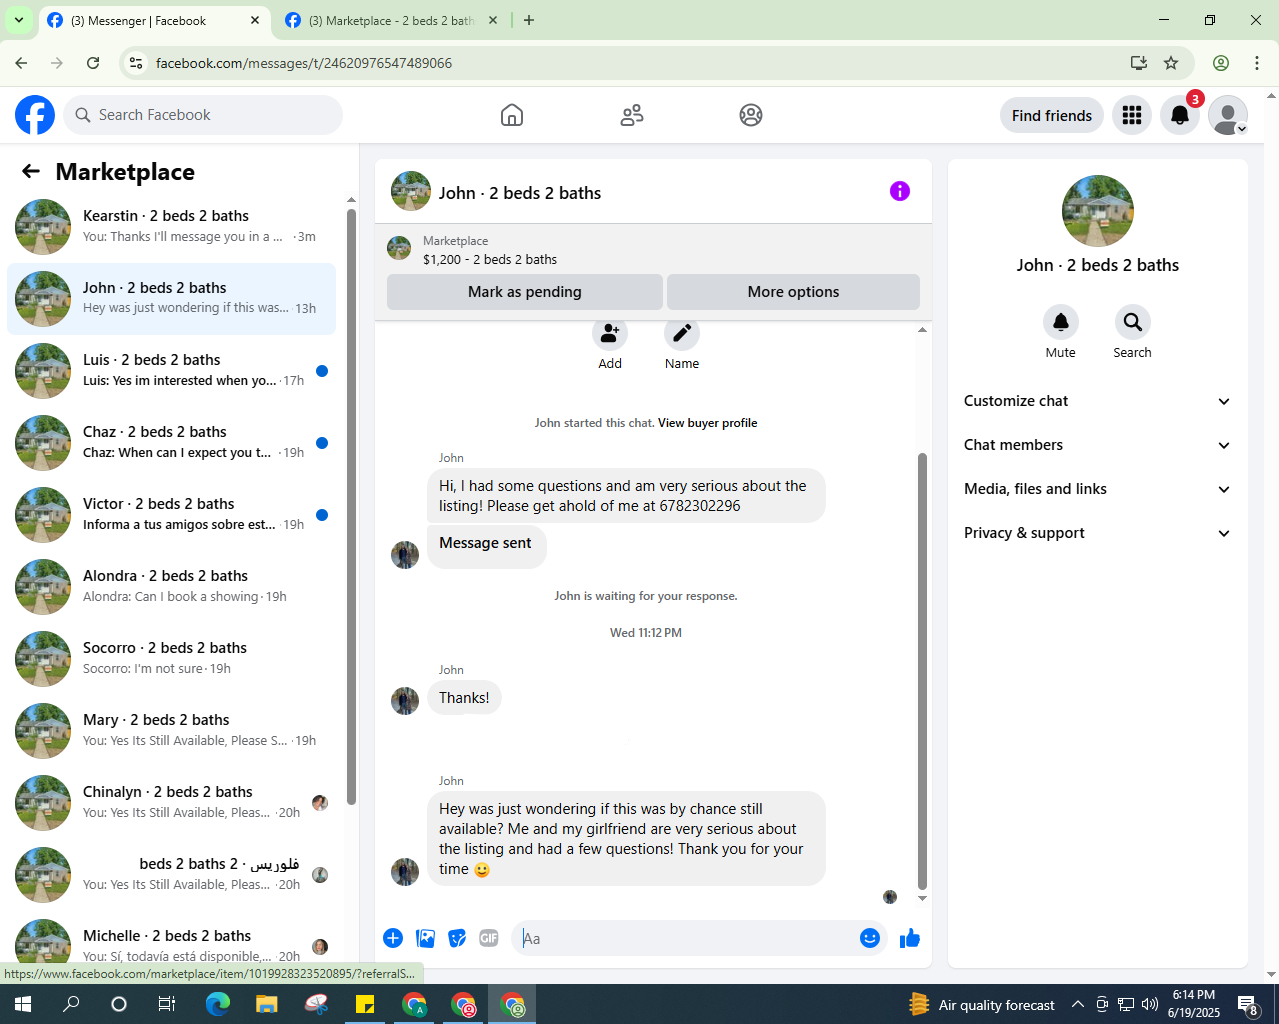Close the Messenger | Facebook tab
The image size is (1279, 1024).
[x=255, y=20]
